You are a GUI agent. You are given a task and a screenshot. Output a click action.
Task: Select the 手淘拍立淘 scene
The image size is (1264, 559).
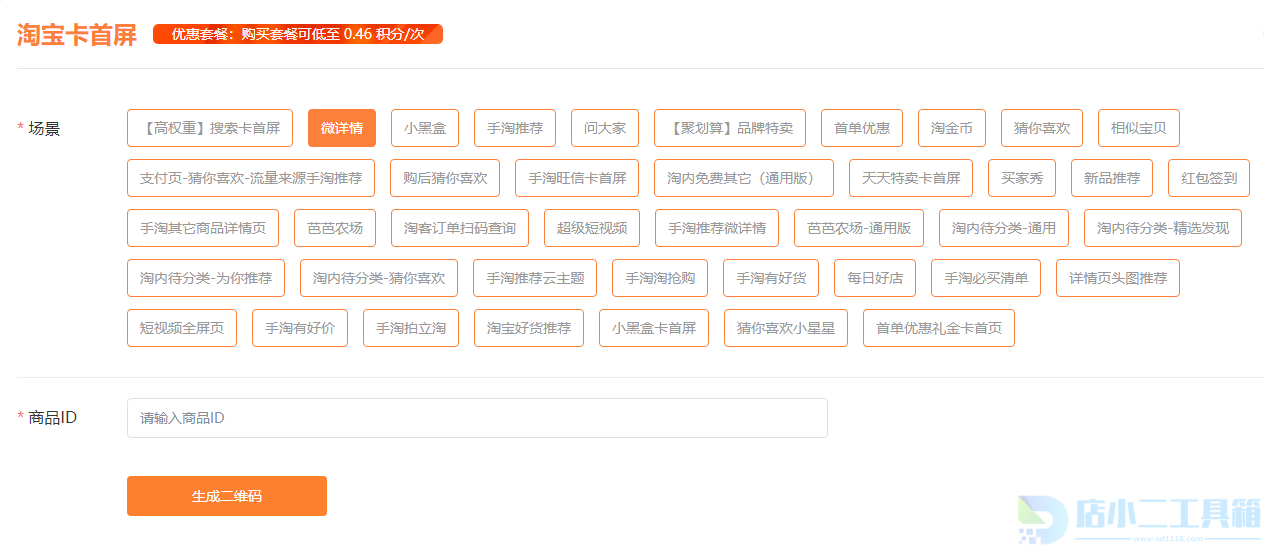pyautogui.click(x=411, y=328)
